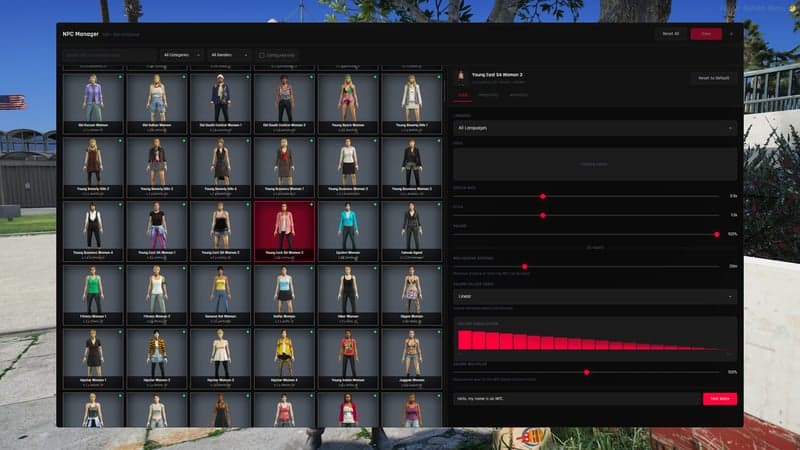Click the green status icon on Young Beach Woman
Screen dimensions: 800x450
coord(375,77)
